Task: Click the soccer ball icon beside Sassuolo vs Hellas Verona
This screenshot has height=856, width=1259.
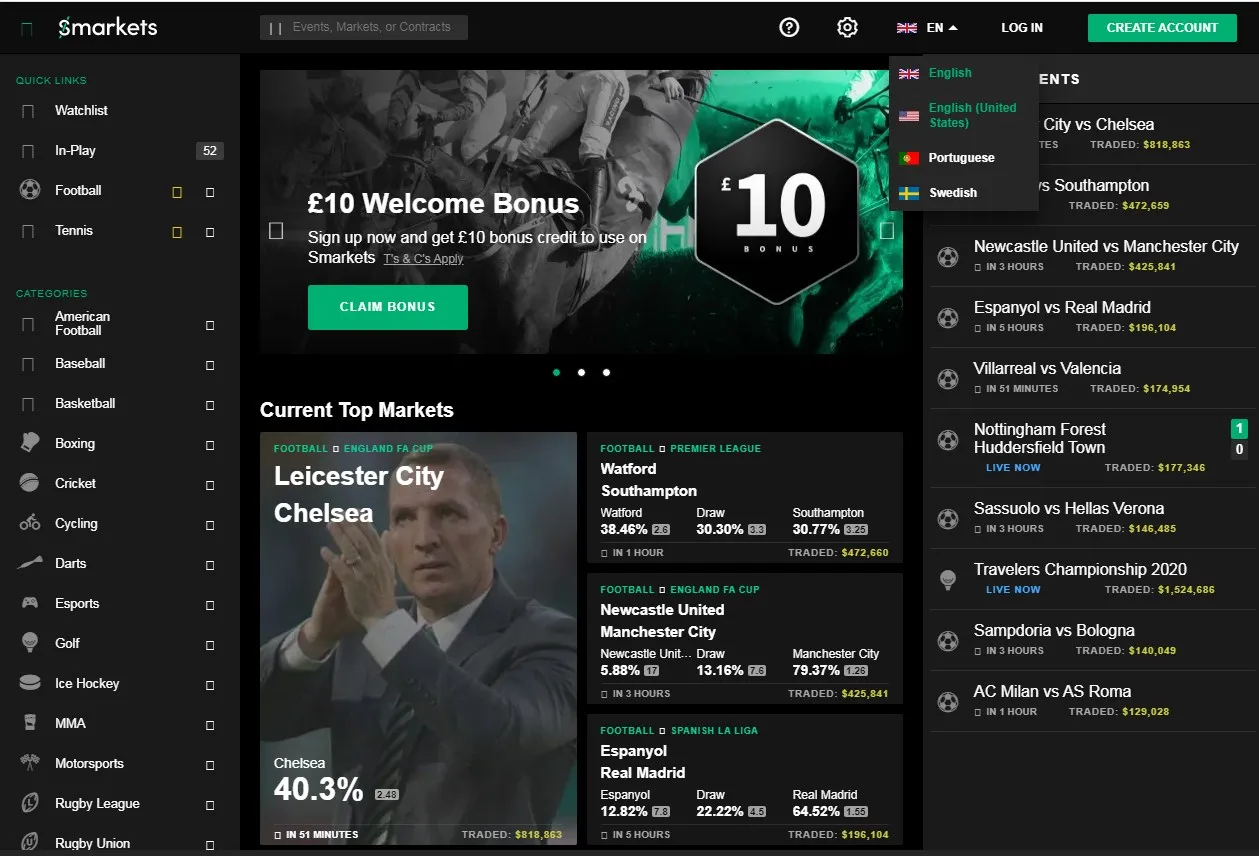Action: (x=947, y=519)
